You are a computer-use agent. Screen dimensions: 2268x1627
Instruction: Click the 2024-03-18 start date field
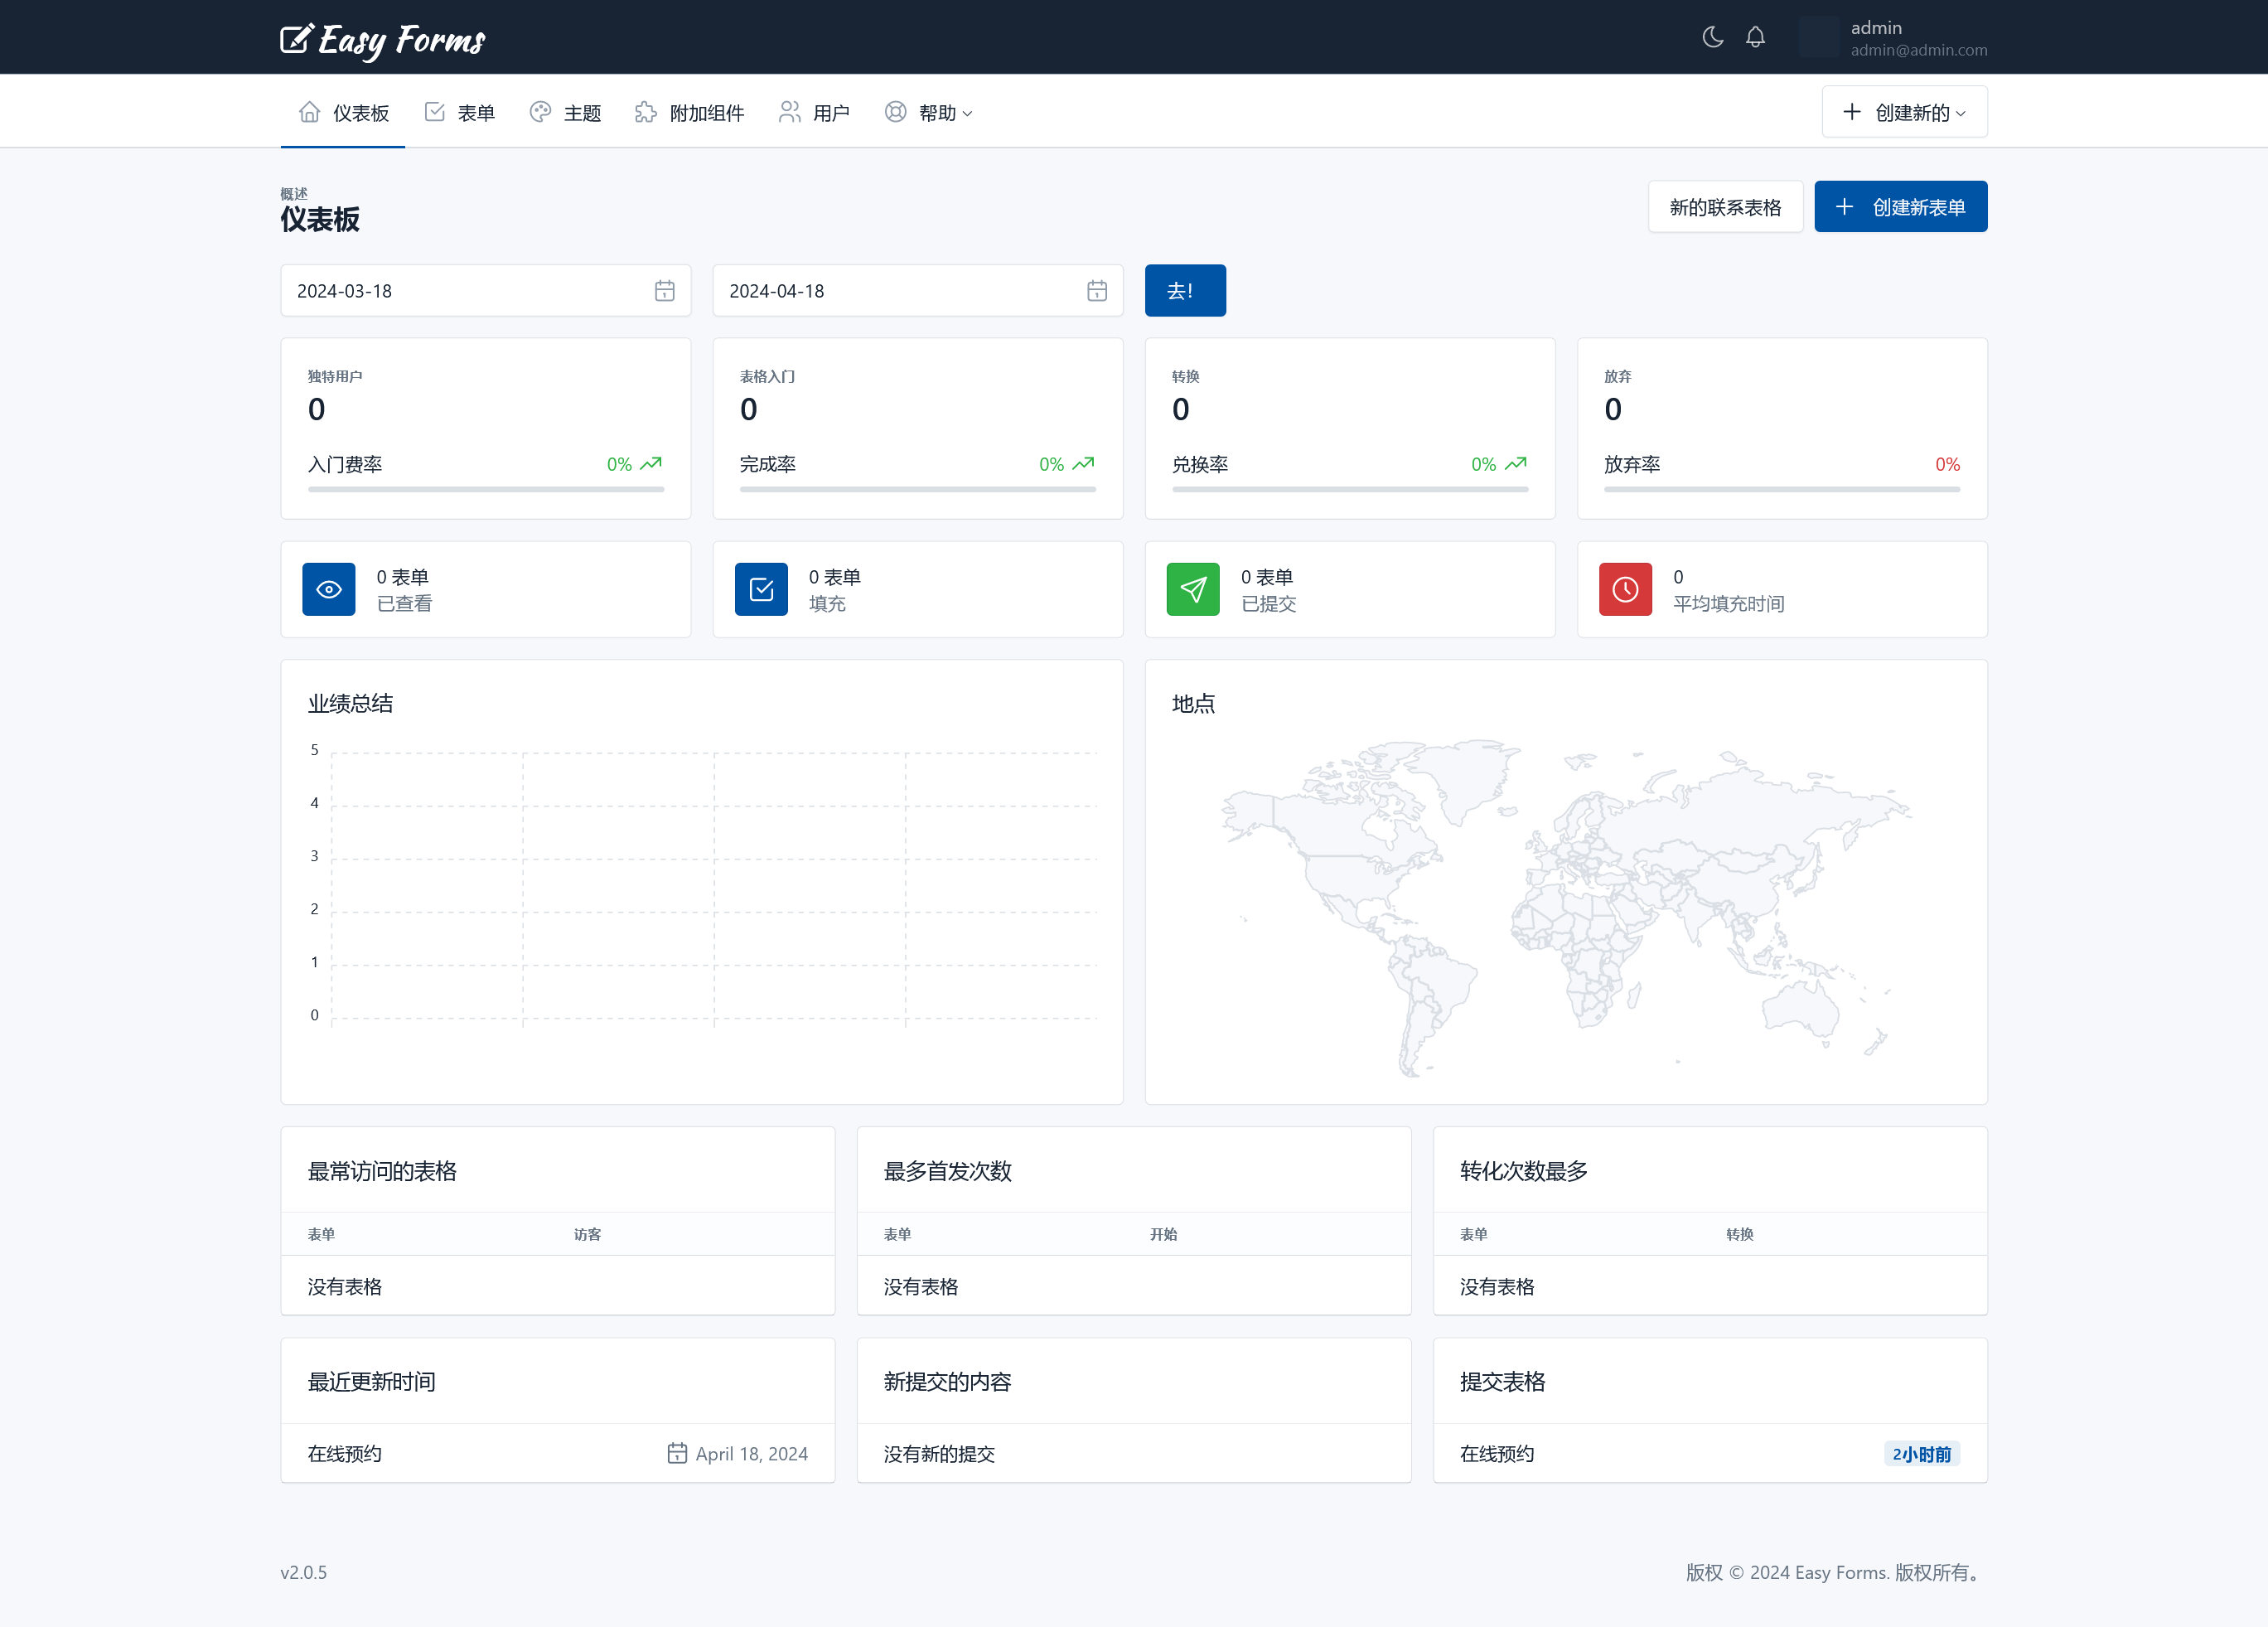(x=460, y=291)
